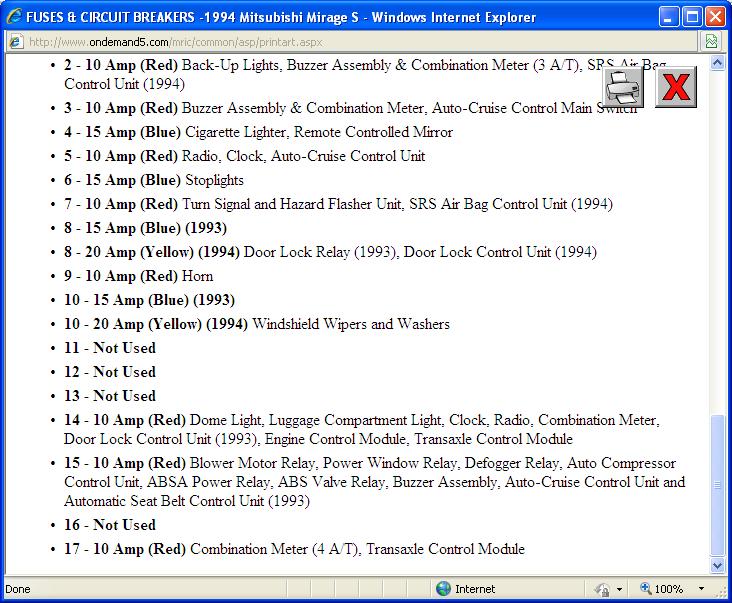Click "15 - 10 Amp (Red)" Blower Motor entry
Screen dimensions: 732x603
374,482
